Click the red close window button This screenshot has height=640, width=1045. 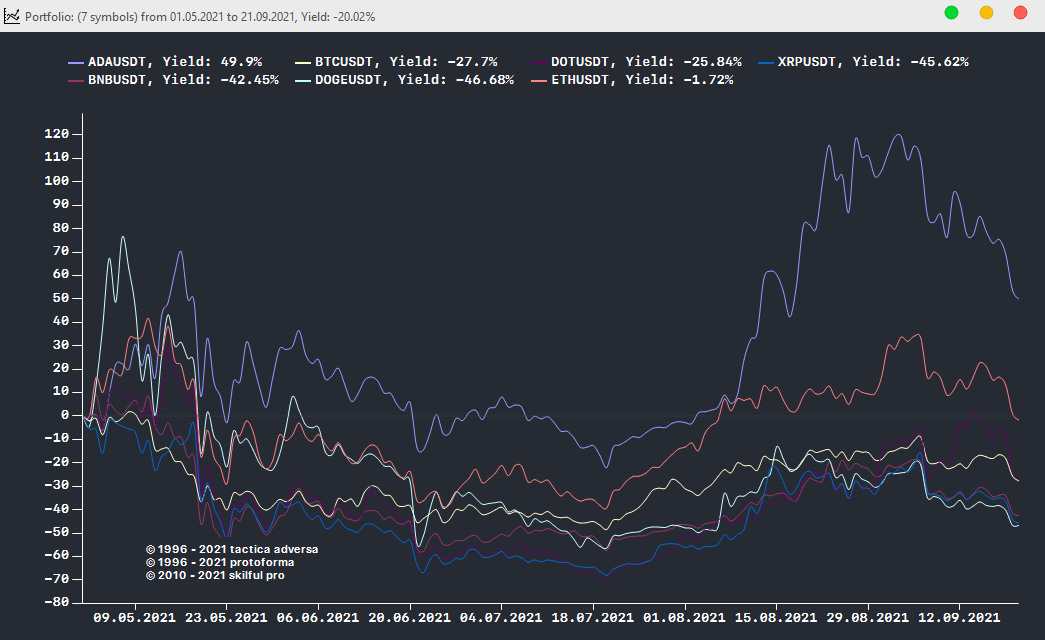1020,12
